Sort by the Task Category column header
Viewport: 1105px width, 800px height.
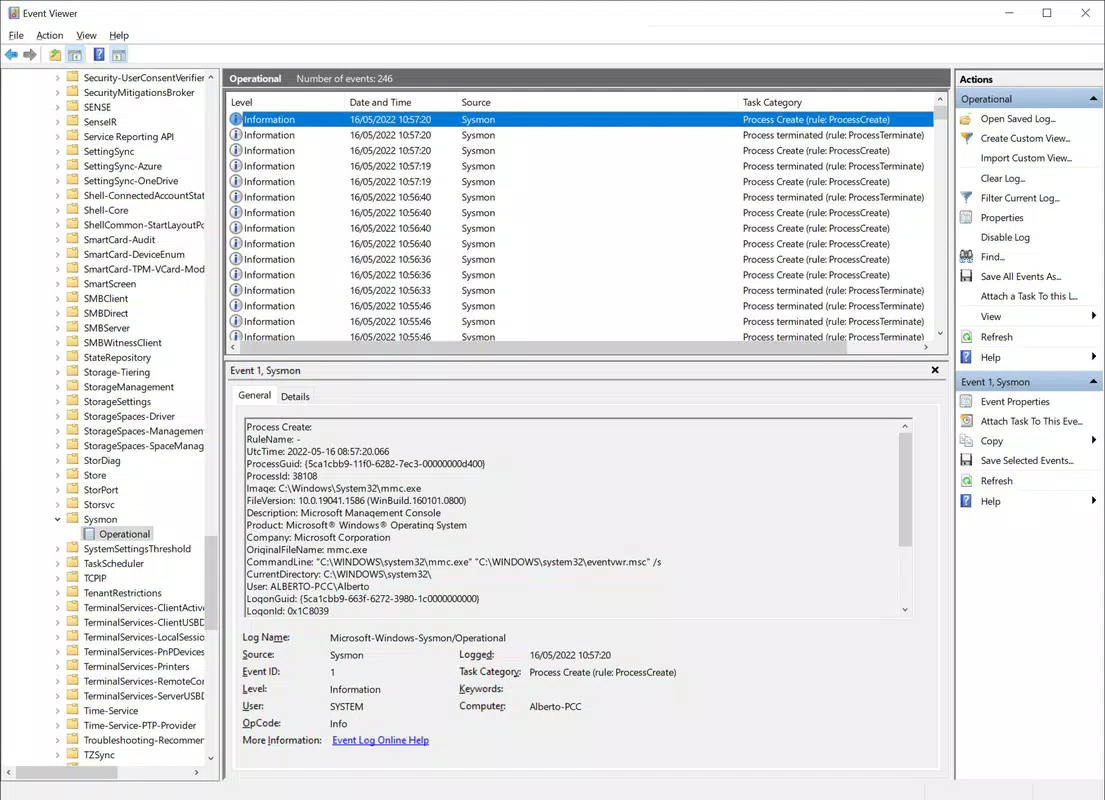click(835, 102)
